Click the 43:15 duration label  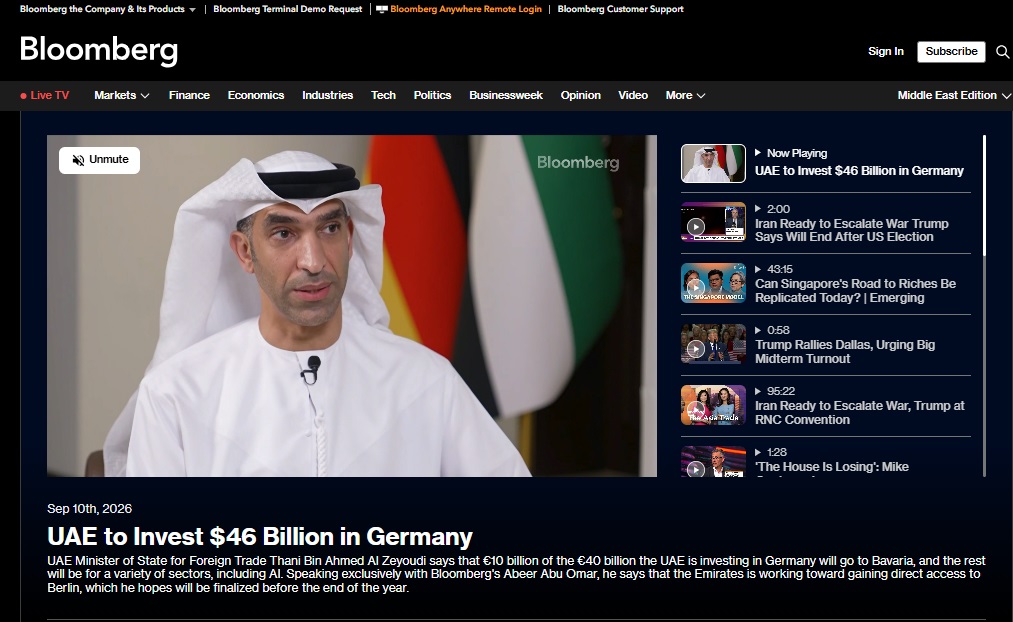pyautogui.click(x=779, y=269)
